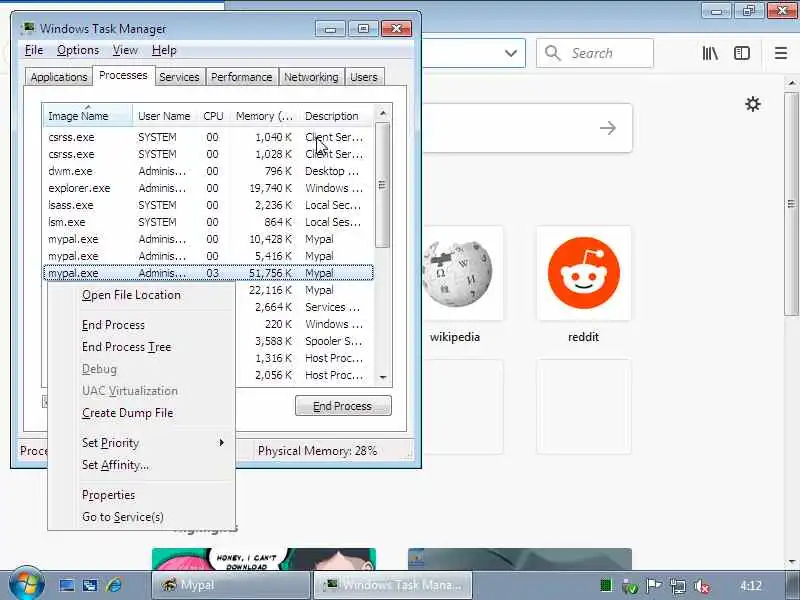Select the Spooler S... row with 3,588 K

tap(304, 341)
